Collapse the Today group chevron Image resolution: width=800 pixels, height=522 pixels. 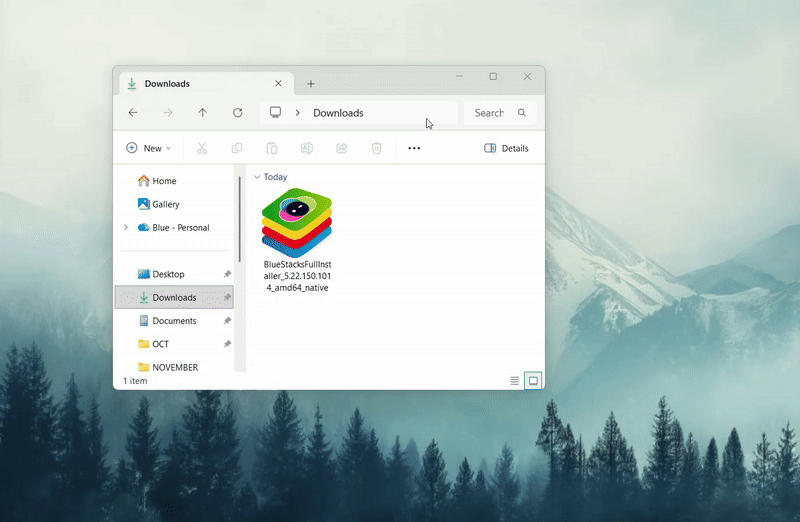coord(257,177)
